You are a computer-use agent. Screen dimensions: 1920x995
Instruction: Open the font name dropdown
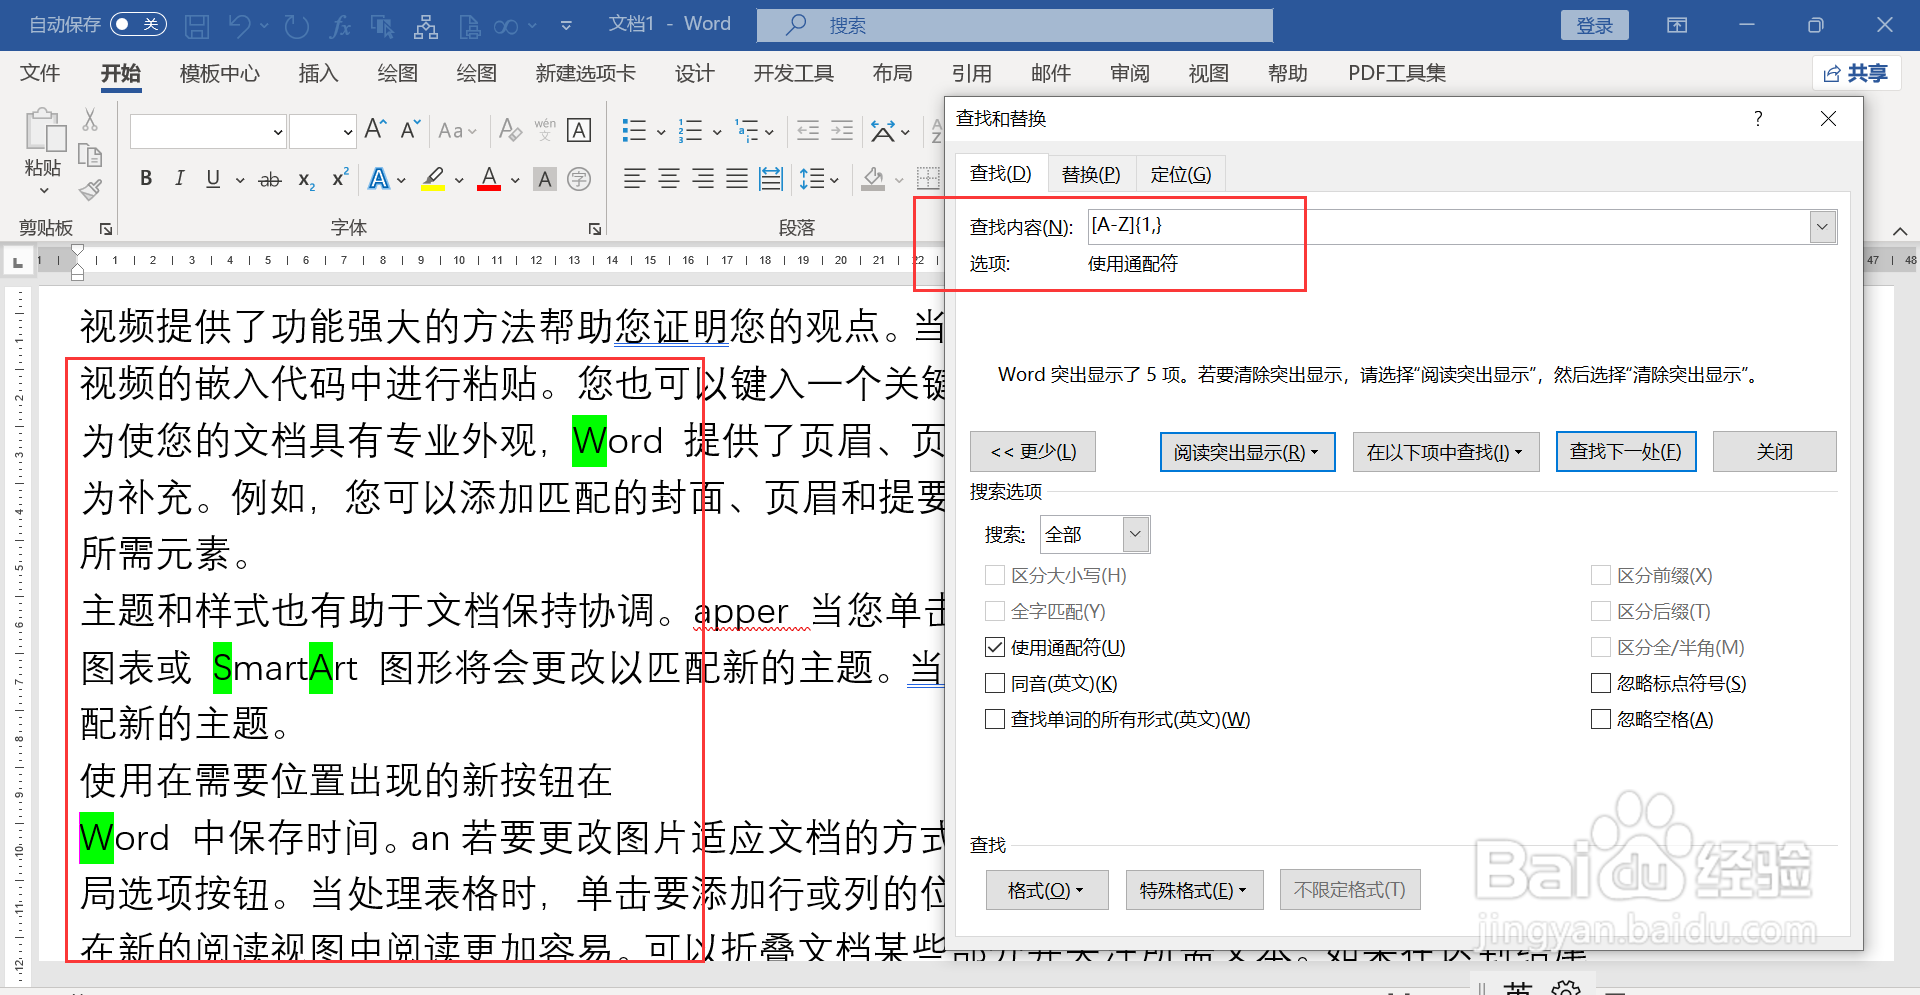(278, 131)
